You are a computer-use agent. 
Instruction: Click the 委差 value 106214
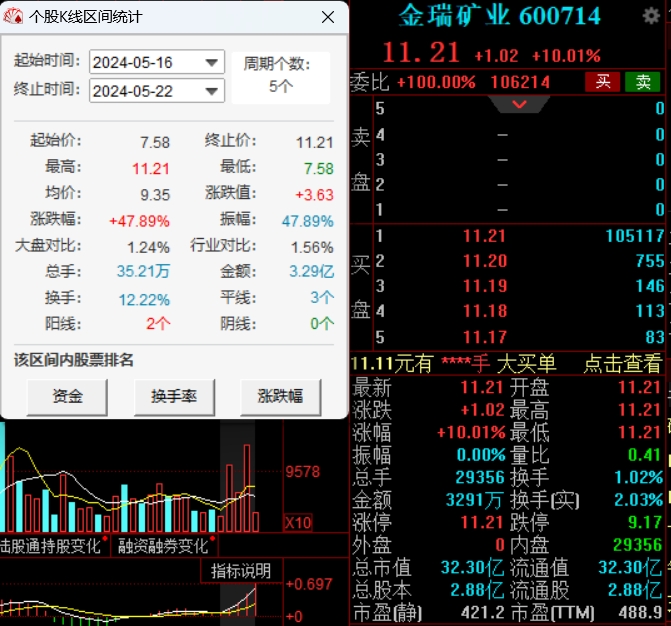point(520,82)
